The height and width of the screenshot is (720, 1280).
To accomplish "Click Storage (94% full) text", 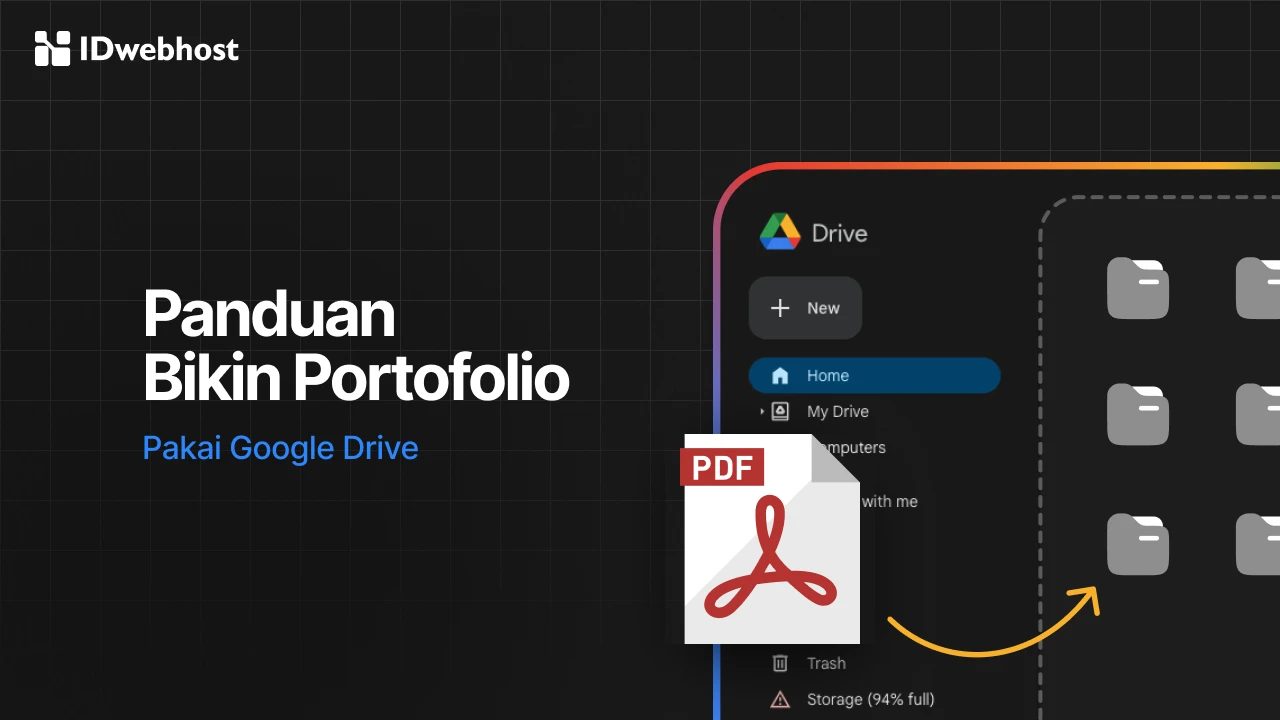I will click(871, 699).
